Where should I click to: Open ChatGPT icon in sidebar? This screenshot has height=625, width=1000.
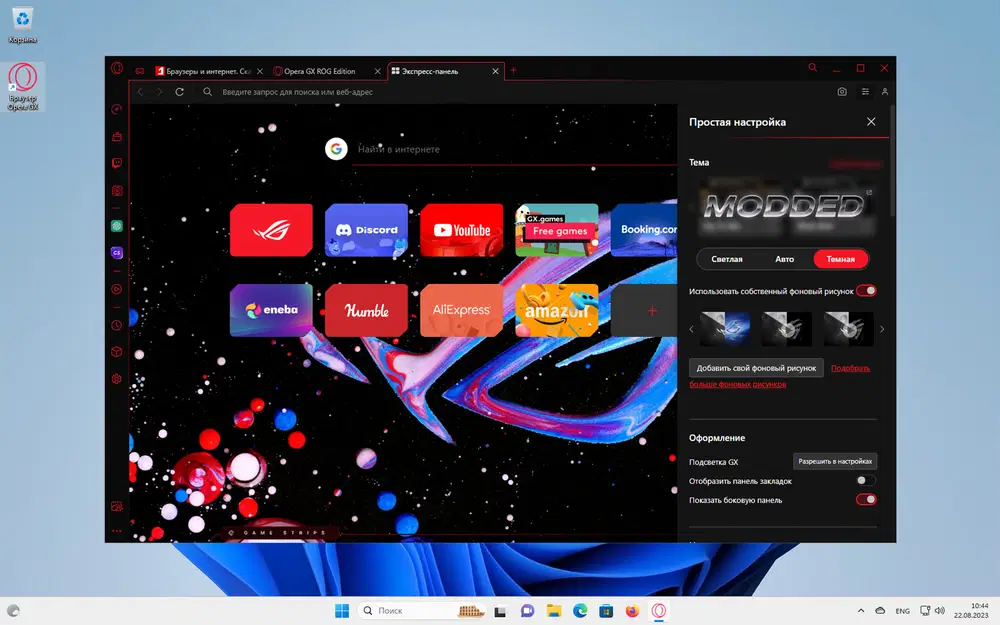click(x=117, y=226)
